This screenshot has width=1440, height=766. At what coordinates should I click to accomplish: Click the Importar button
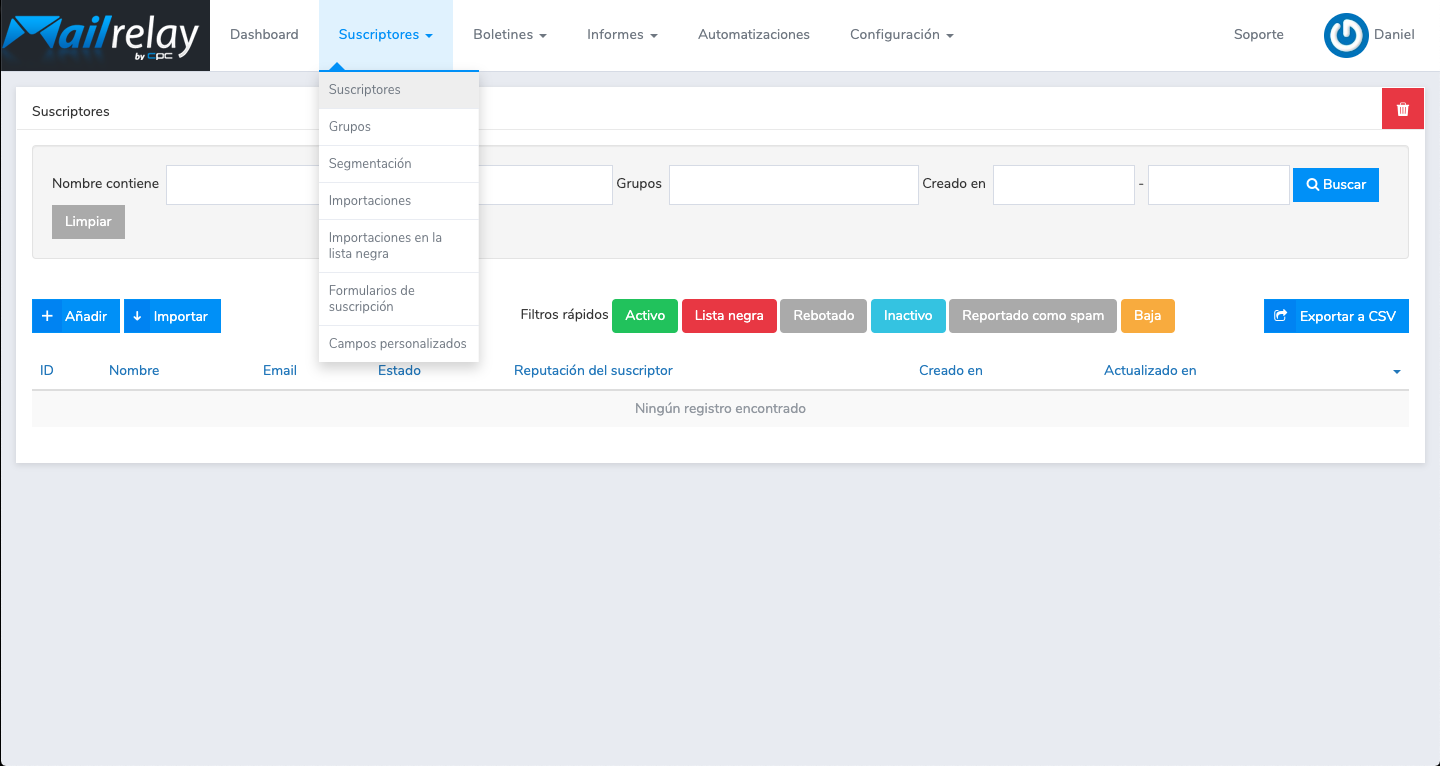172,316
